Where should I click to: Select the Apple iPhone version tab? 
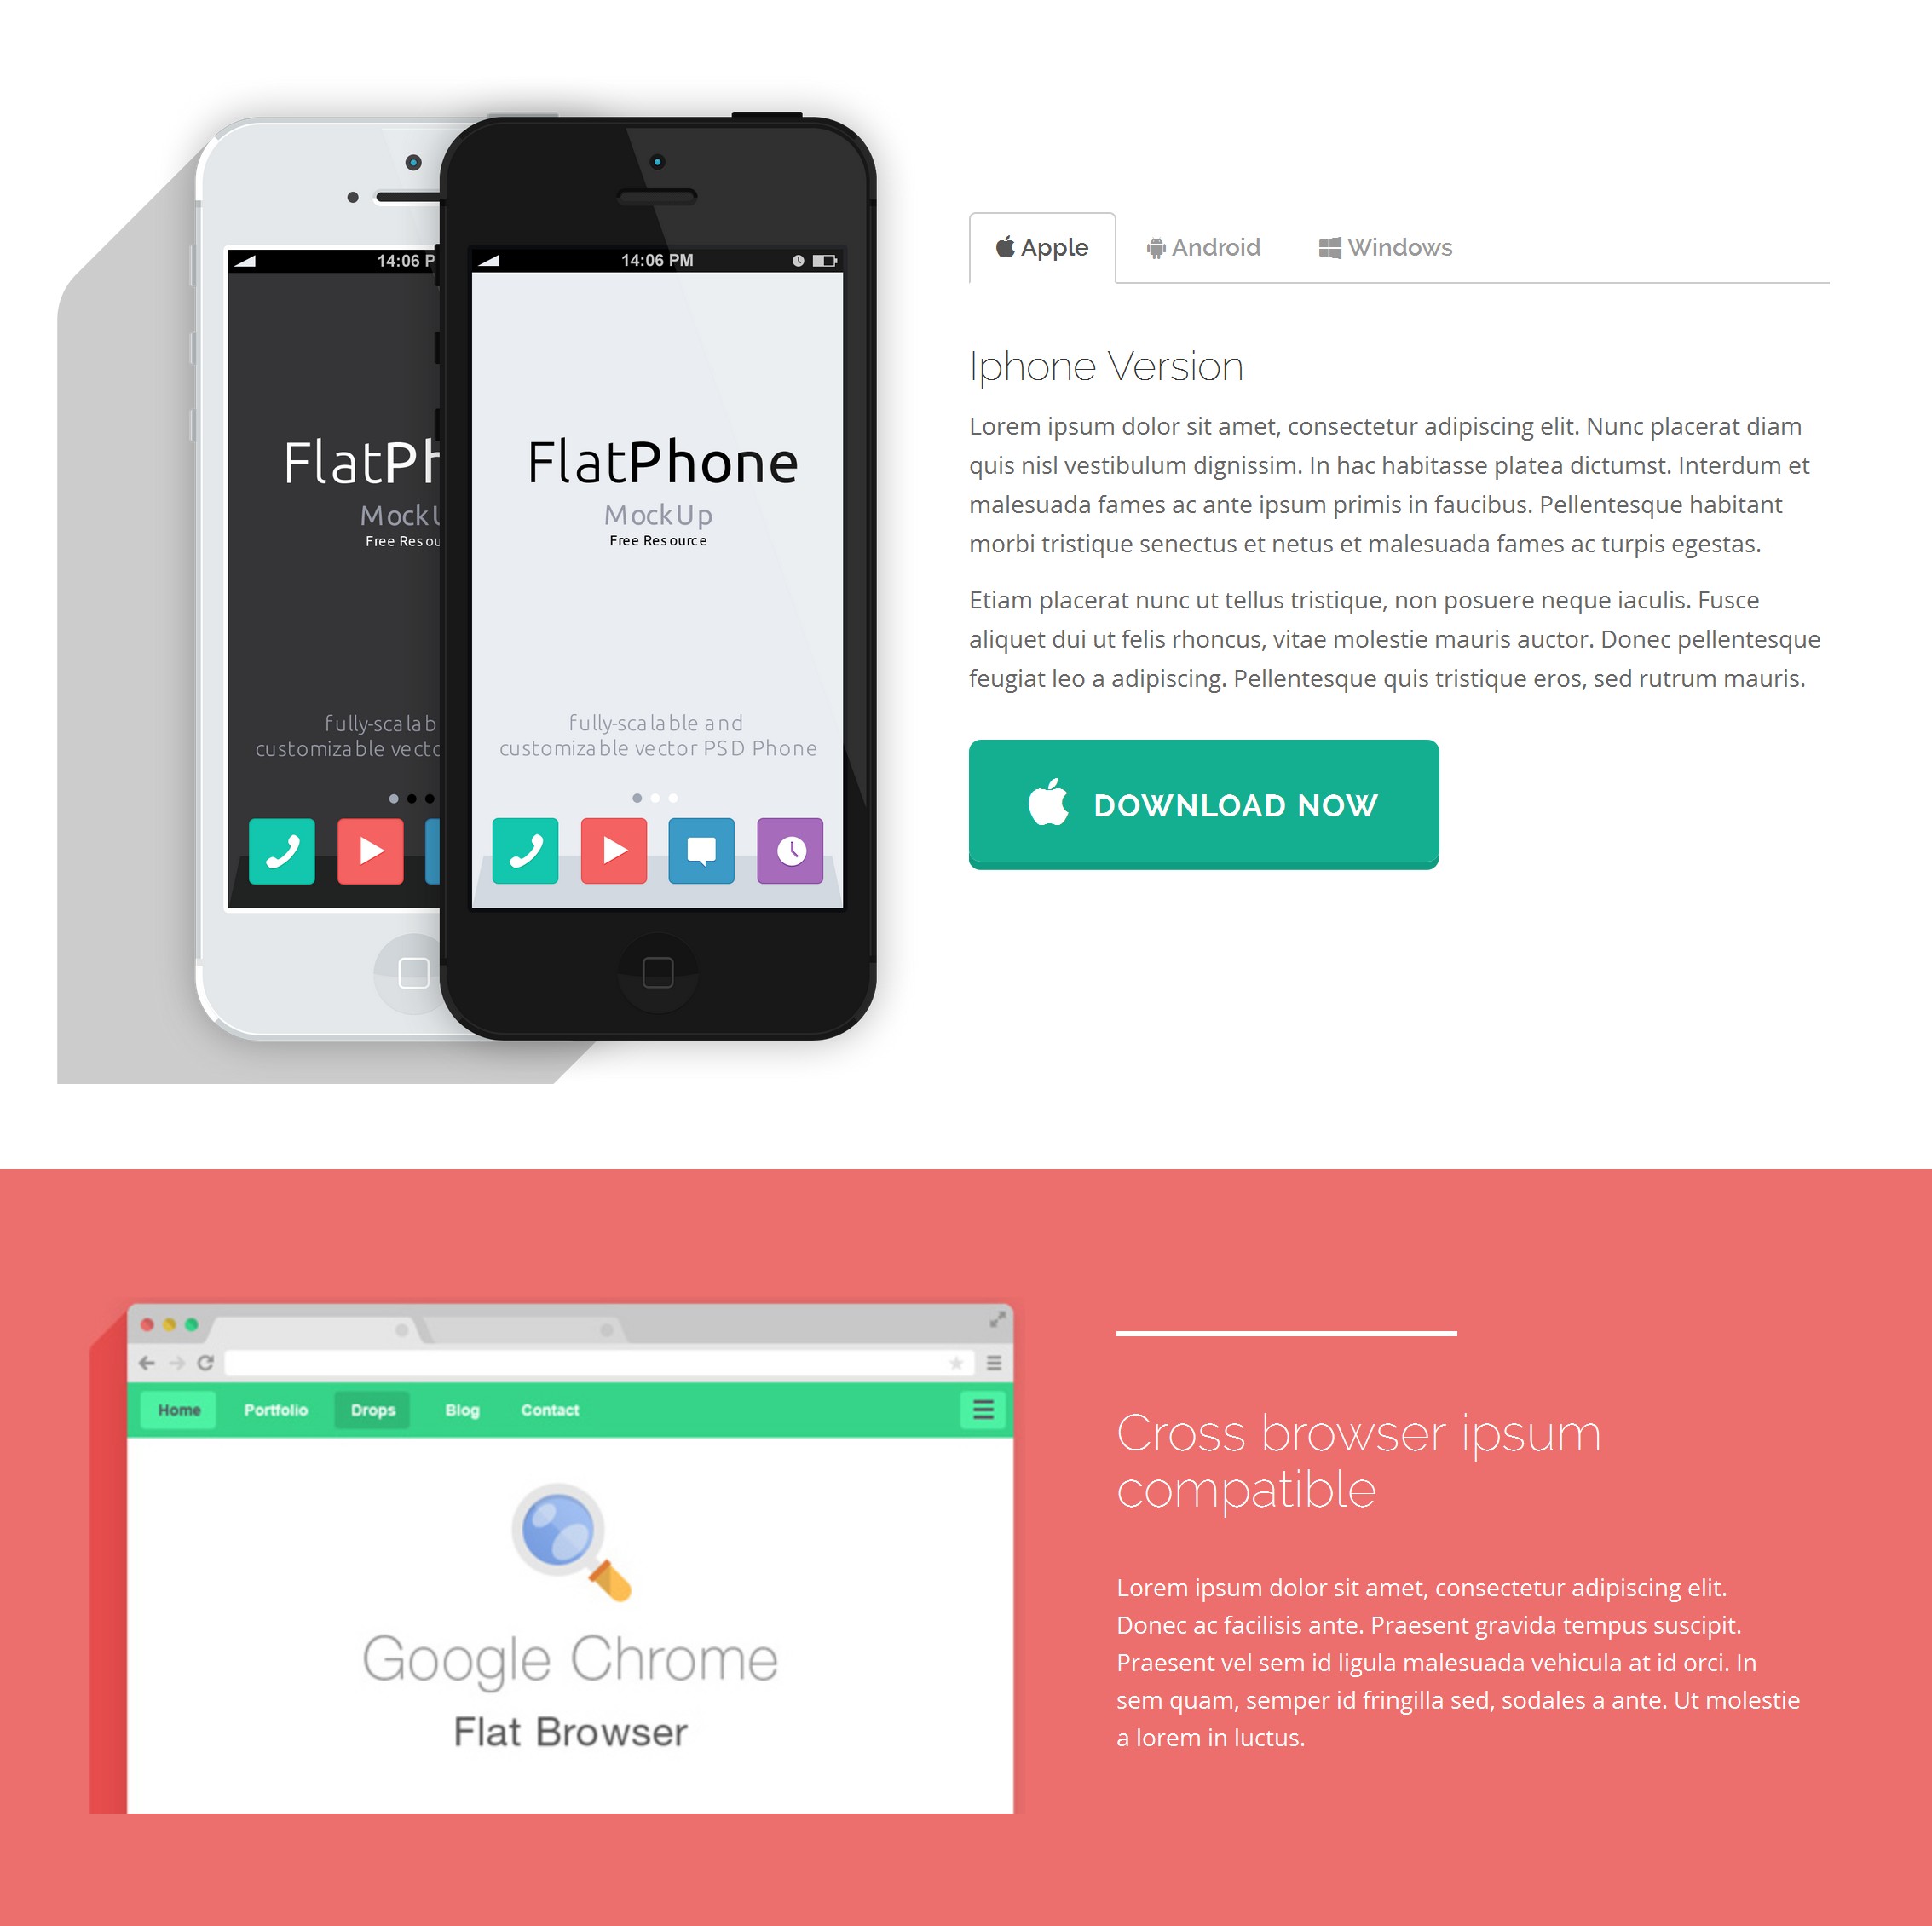pos(1043,245)
